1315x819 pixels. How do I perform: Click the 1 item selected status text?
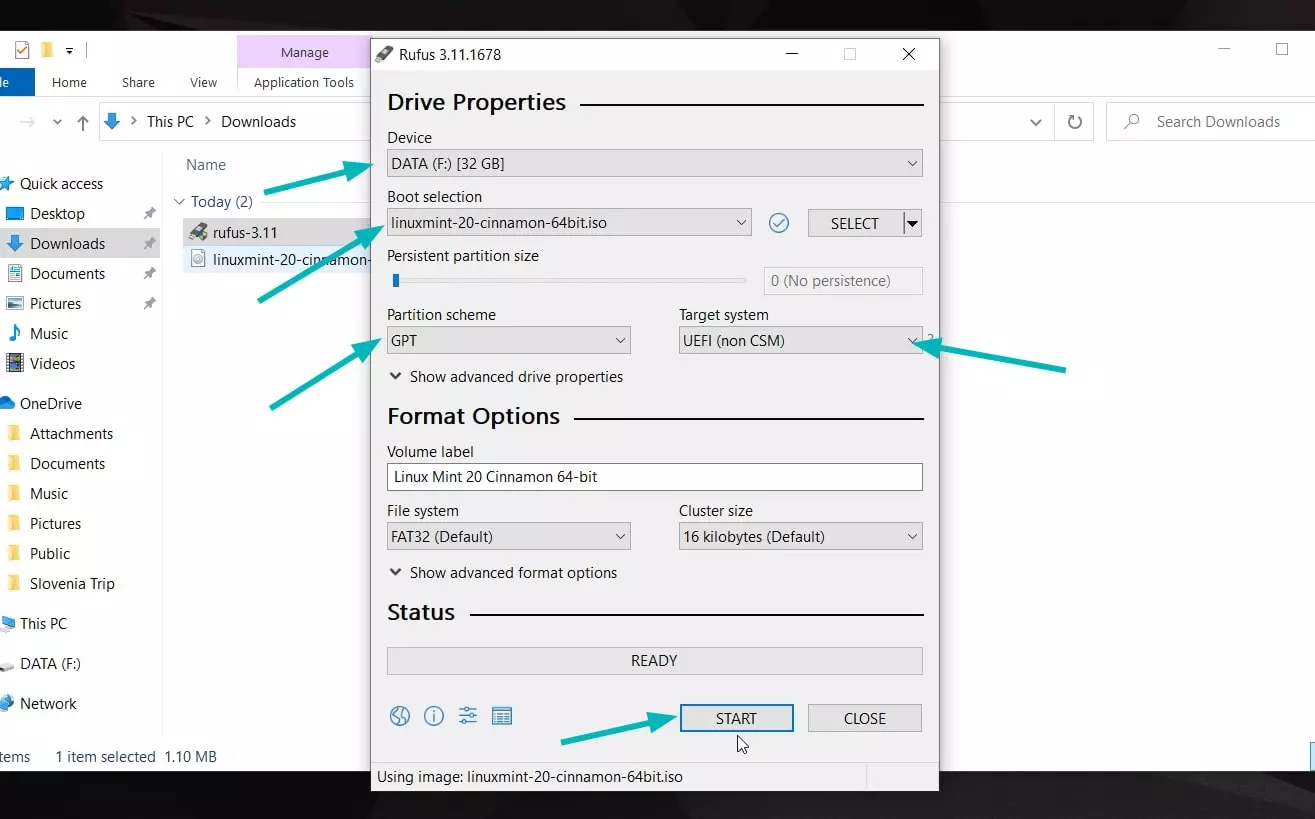(105, 757)
